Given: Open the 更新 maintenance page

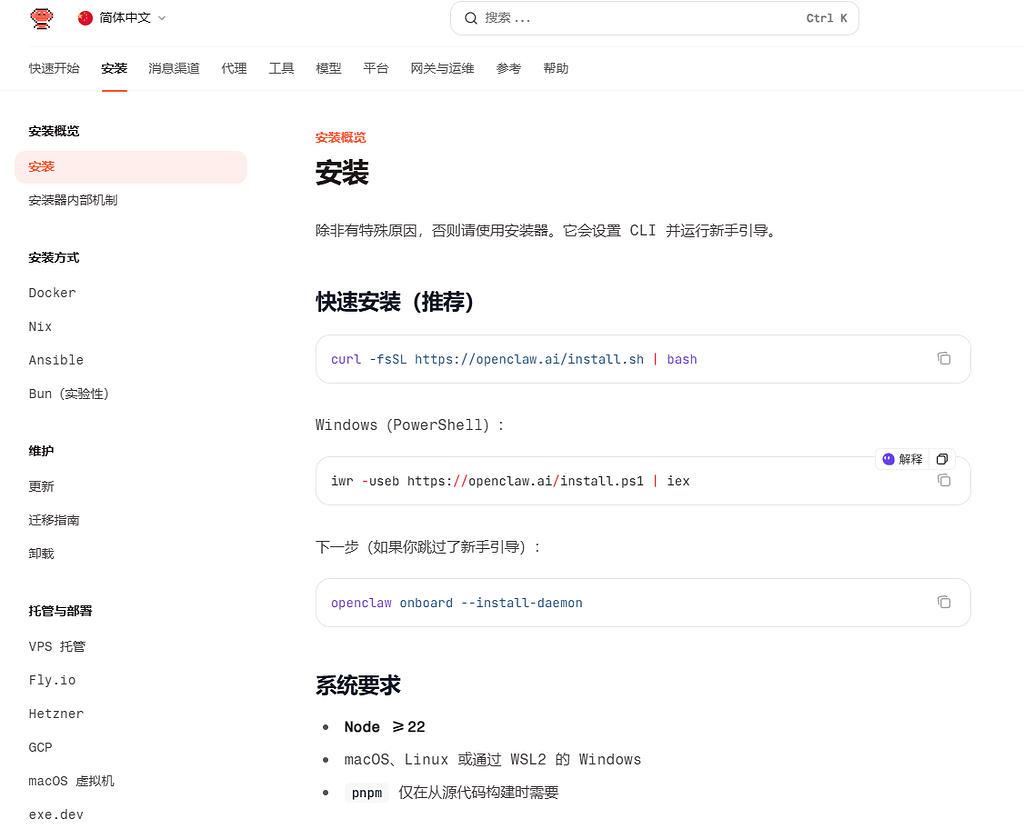Looking at the screenshot, I should 41,486.
